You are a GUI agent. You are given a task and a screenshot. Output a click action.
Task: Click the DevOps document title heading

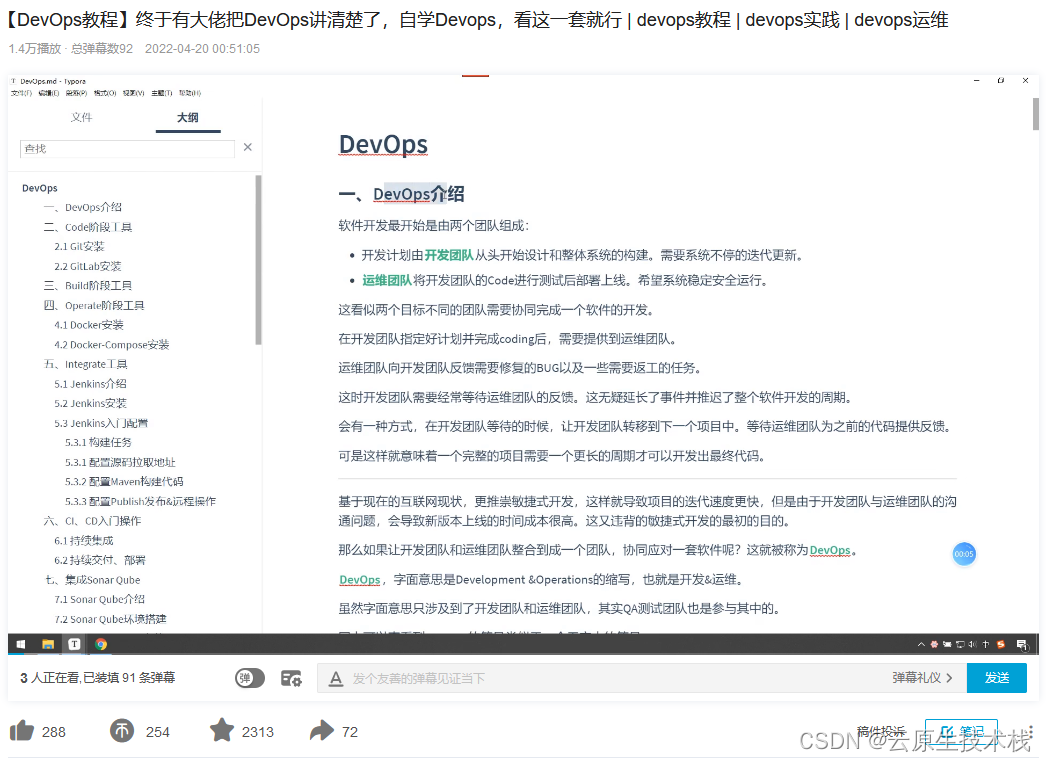click(383, 144)
